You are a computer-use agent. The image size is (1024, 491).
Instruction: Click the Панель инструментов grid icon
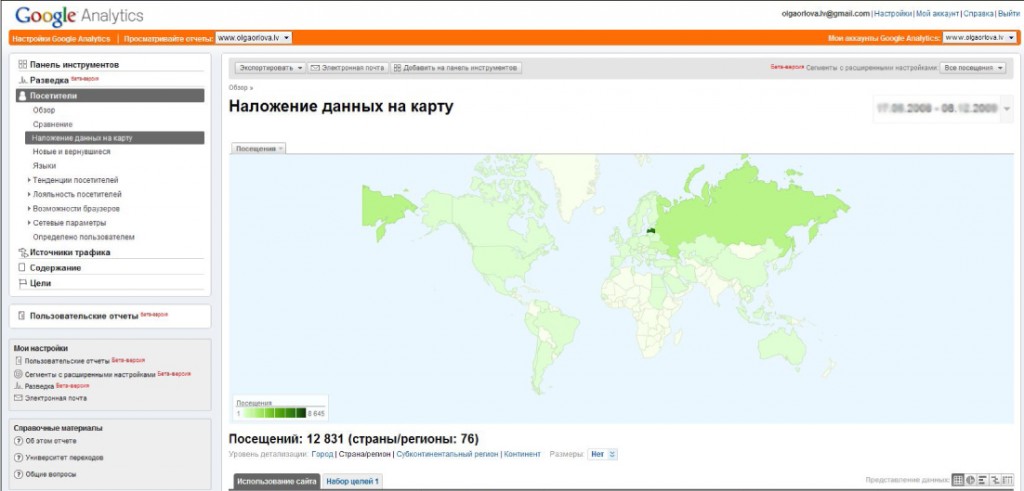pos(23,65)
